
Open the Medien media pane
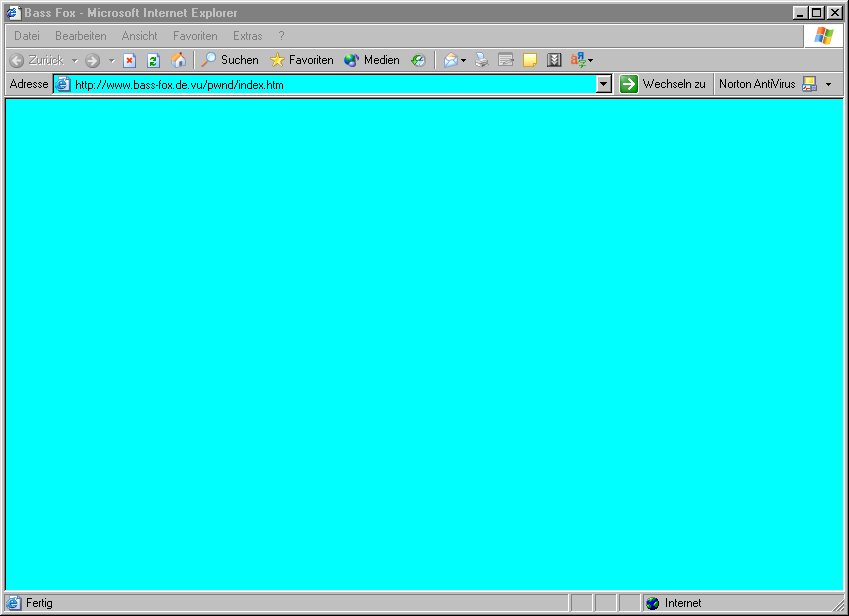(372, 60)
